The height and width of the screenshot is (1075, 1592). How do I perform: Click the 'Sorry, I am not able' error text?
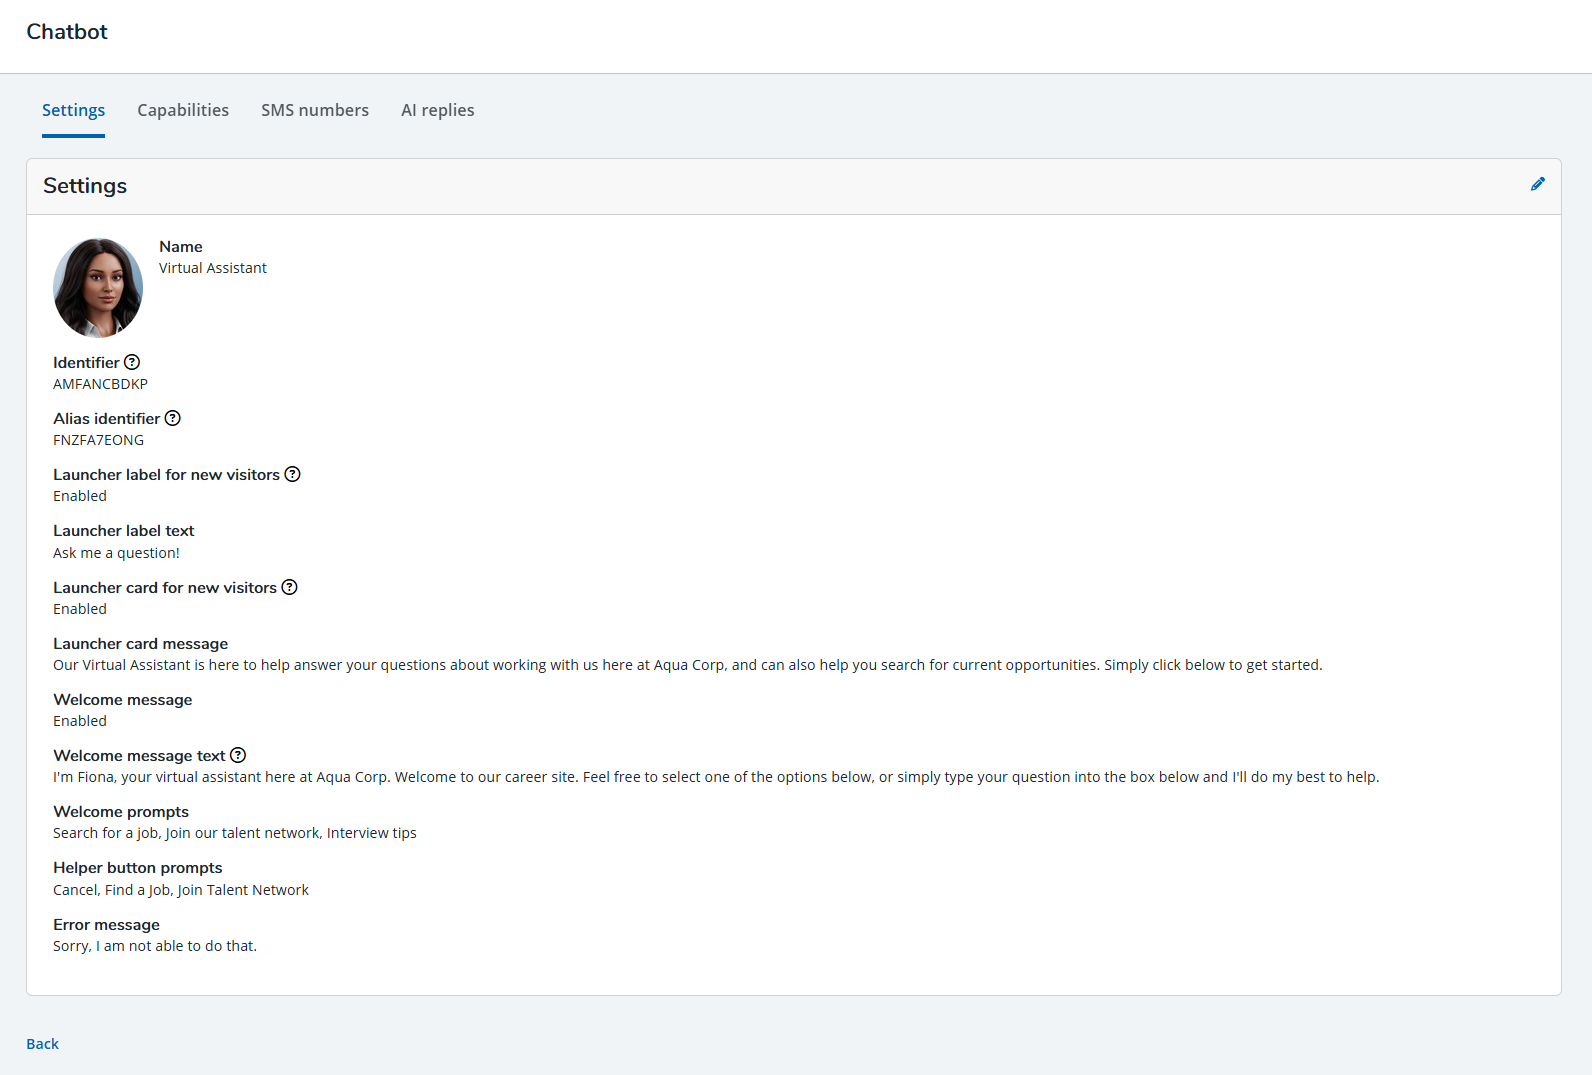155,946
